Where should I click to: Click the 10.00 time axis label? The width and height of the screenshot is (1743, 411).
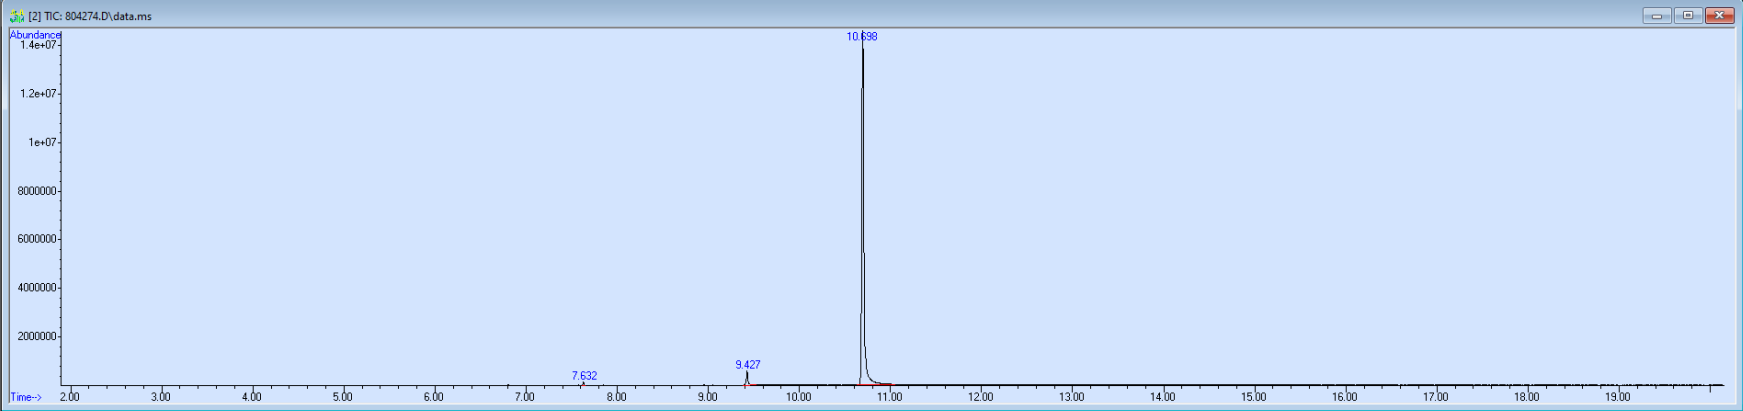tap(799, 397)
